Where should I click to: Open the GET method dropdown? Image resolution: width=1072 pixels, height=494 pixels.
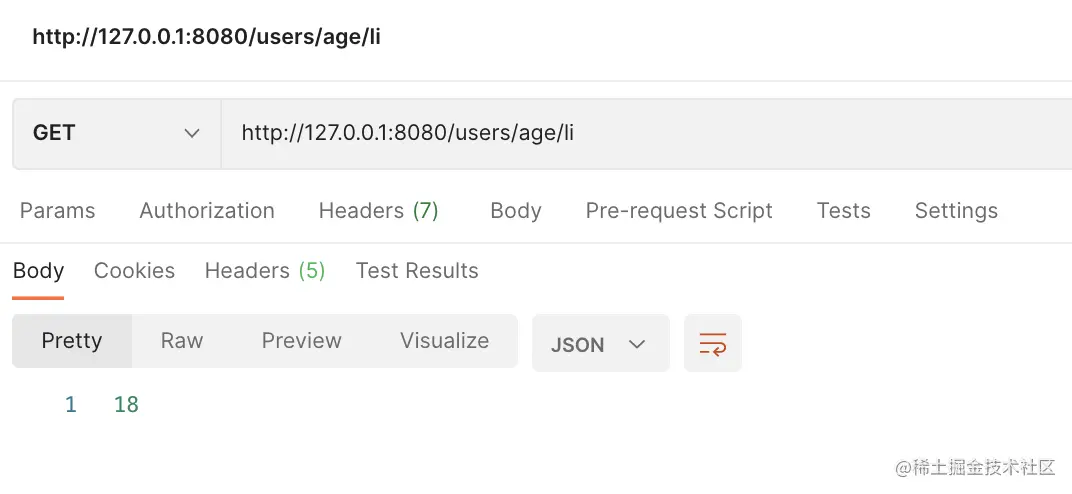(x=116, y=133)
